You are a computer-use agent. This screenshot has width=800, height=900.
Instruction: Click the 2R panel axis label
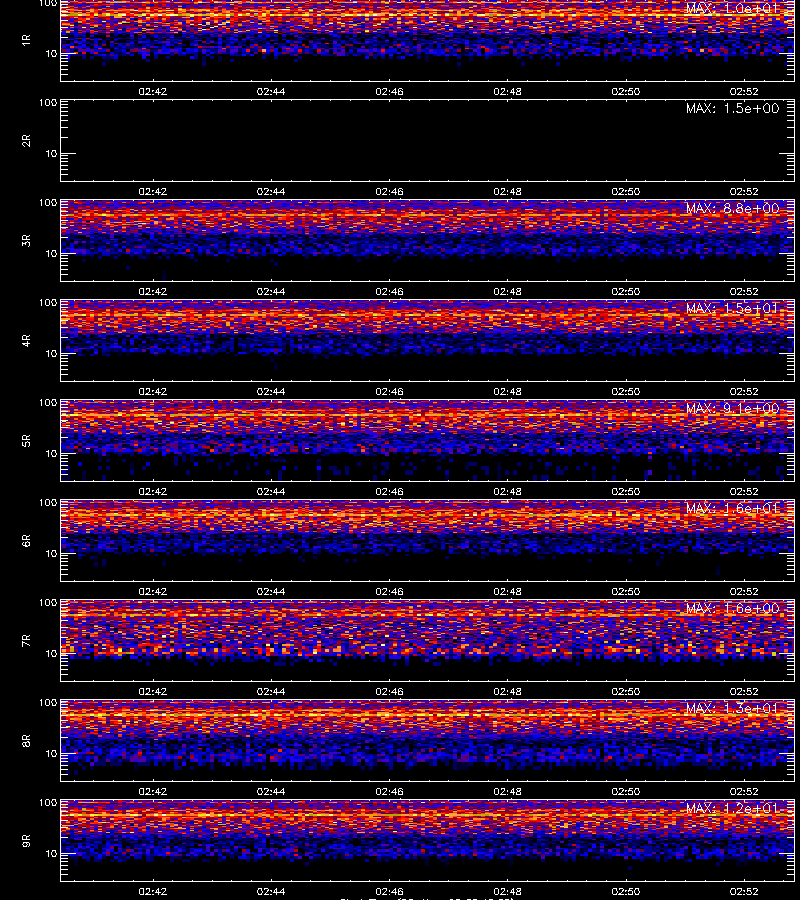(x=26, y=141)
